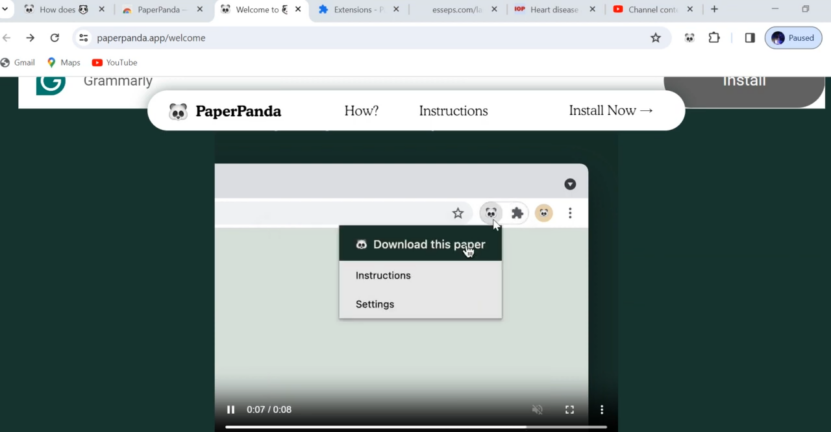This screenshot has height=432, width=831.
Task: Open the video more options menu
Action: [602, 410]
